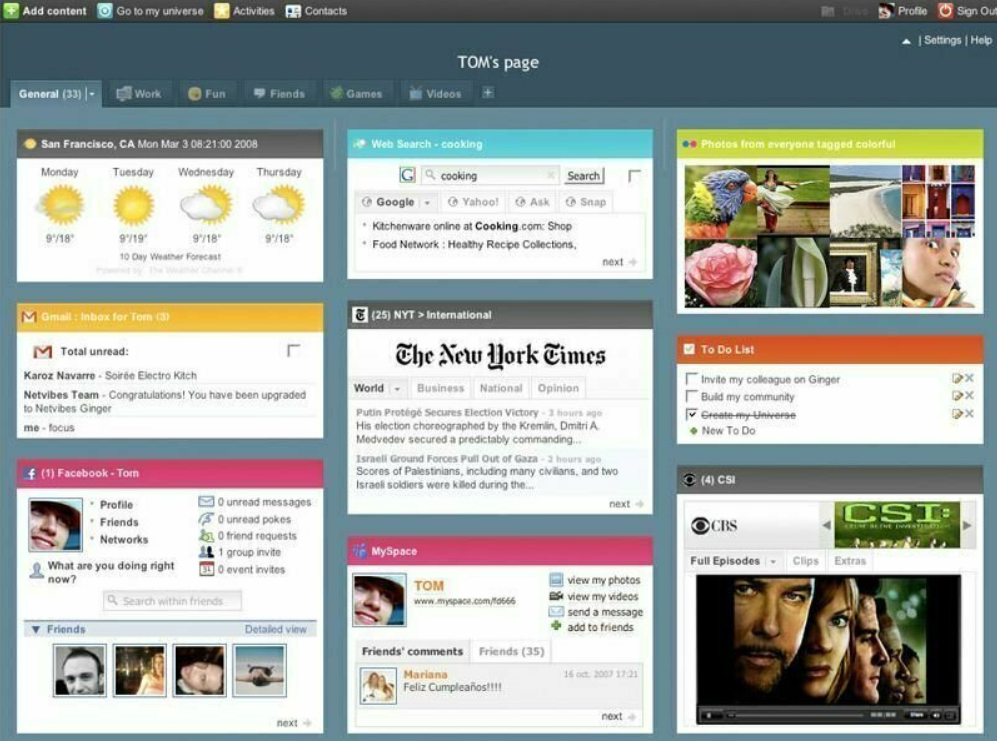The image size is (997, 741).
Task: Check the 'Build my community' checkbox
Action: (x=691, y=396)
